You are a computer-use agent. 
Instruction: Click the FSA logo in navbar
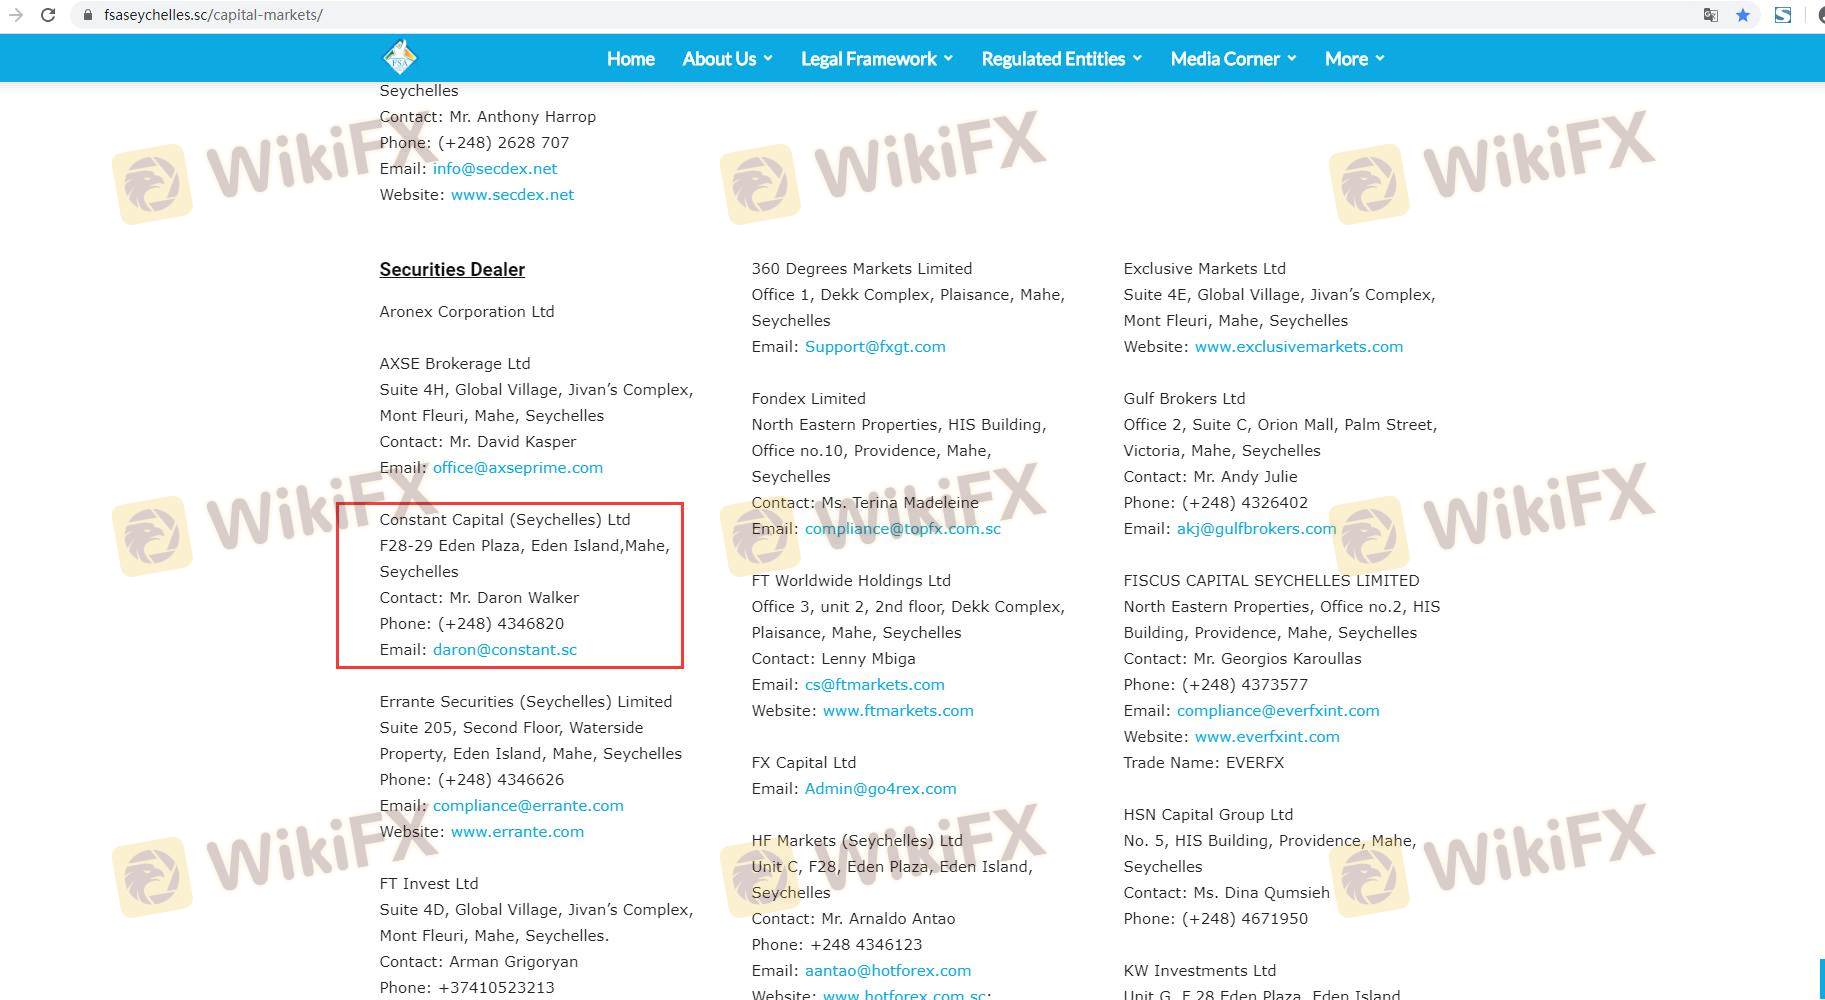click(x=399, y=58)
